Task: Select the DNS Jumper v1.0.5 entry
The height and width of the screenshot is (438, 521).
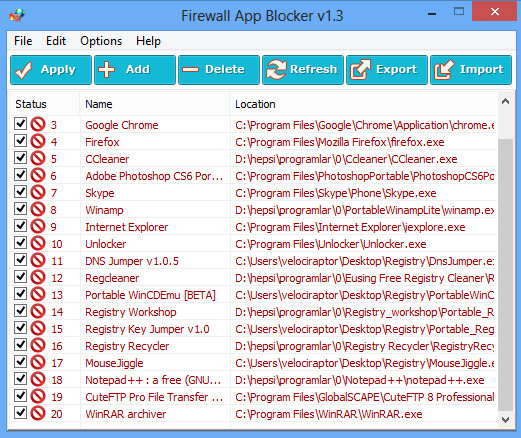Action: (132, 261)
